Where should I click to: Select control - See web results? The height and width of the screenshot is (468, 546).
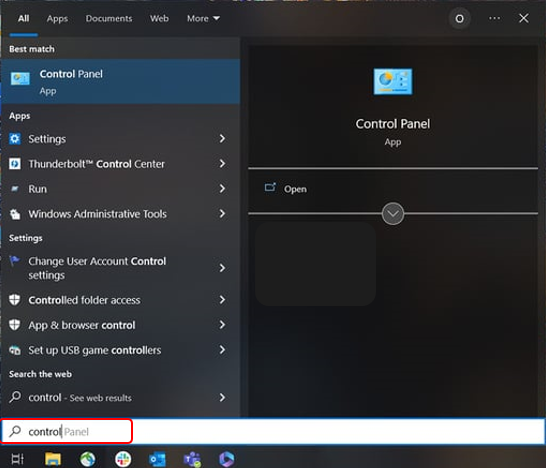[120, 397]
